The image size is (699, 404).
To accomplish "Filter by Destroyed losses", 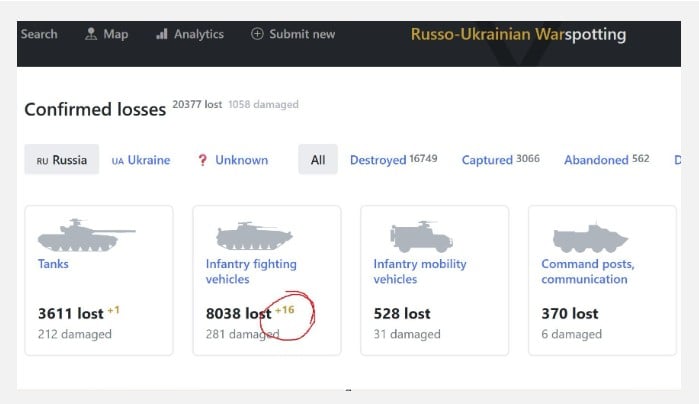I will (x=378, y=160).
